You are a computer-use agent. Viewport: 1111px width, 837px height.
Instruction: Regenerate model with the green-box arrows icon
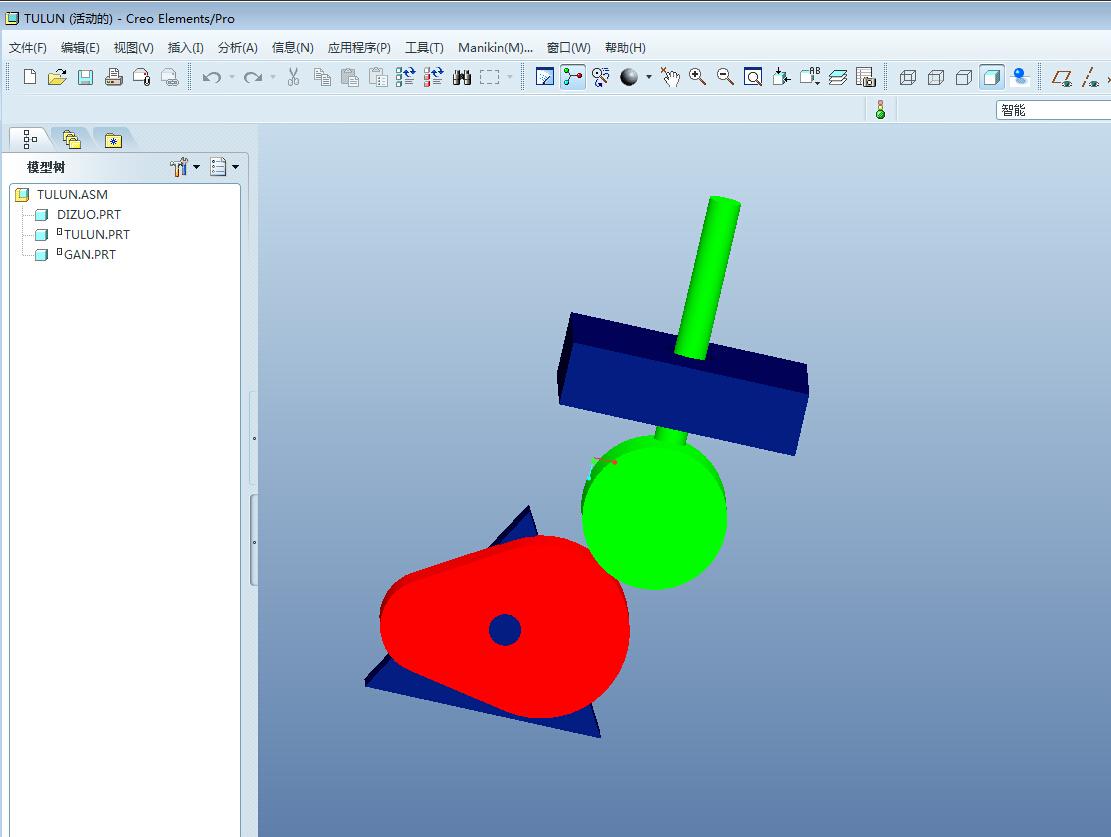405,77
